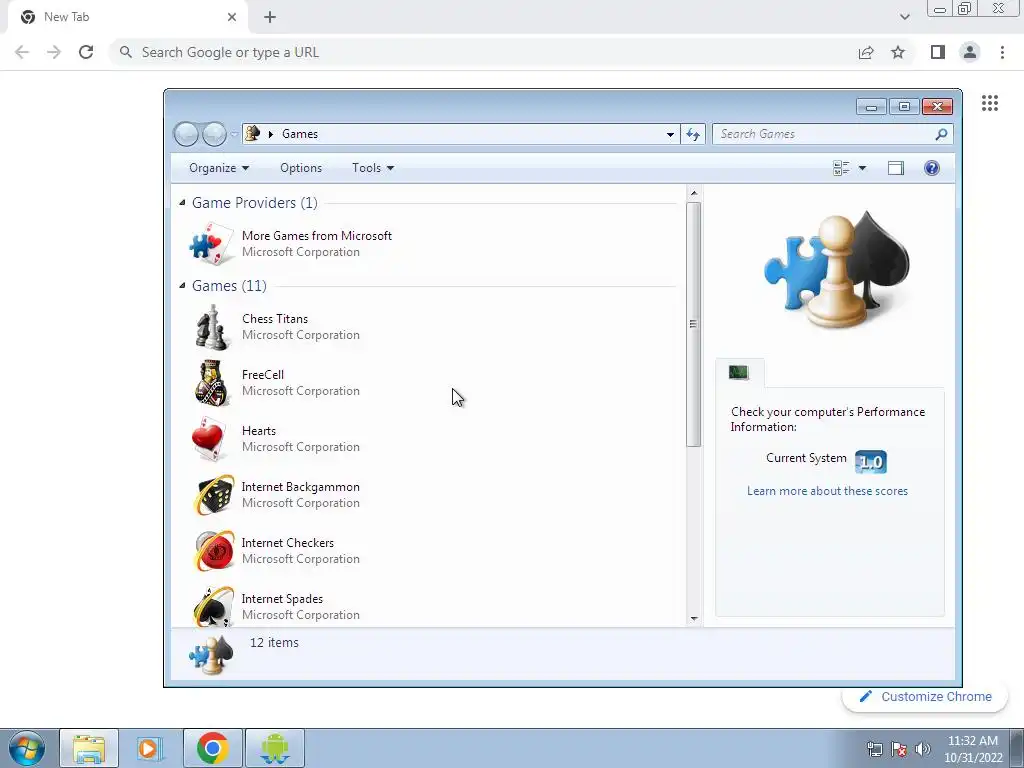Click Games in the address breadcrumb
Screen dimensions: 1024x768
[300, 134]
